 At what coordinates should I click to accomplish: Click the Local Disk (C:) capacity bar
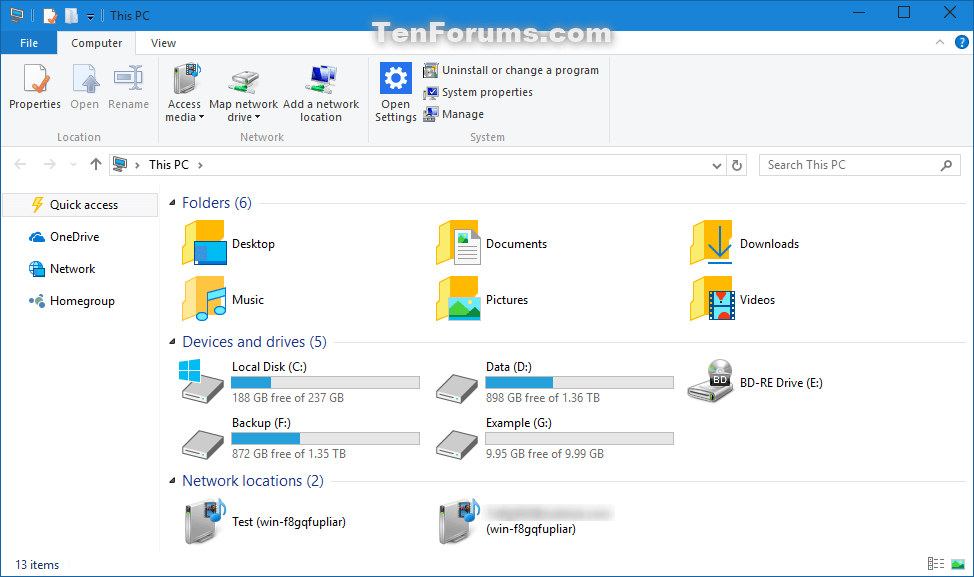[x=325, y=381]
